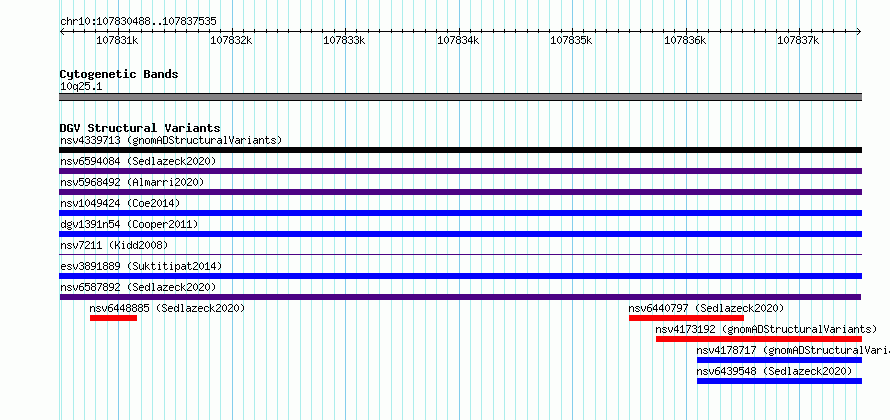This screenshot has width=890, height=420.
Task: Click the ruler's left arrowhead
Action: (x=62, y=32)
